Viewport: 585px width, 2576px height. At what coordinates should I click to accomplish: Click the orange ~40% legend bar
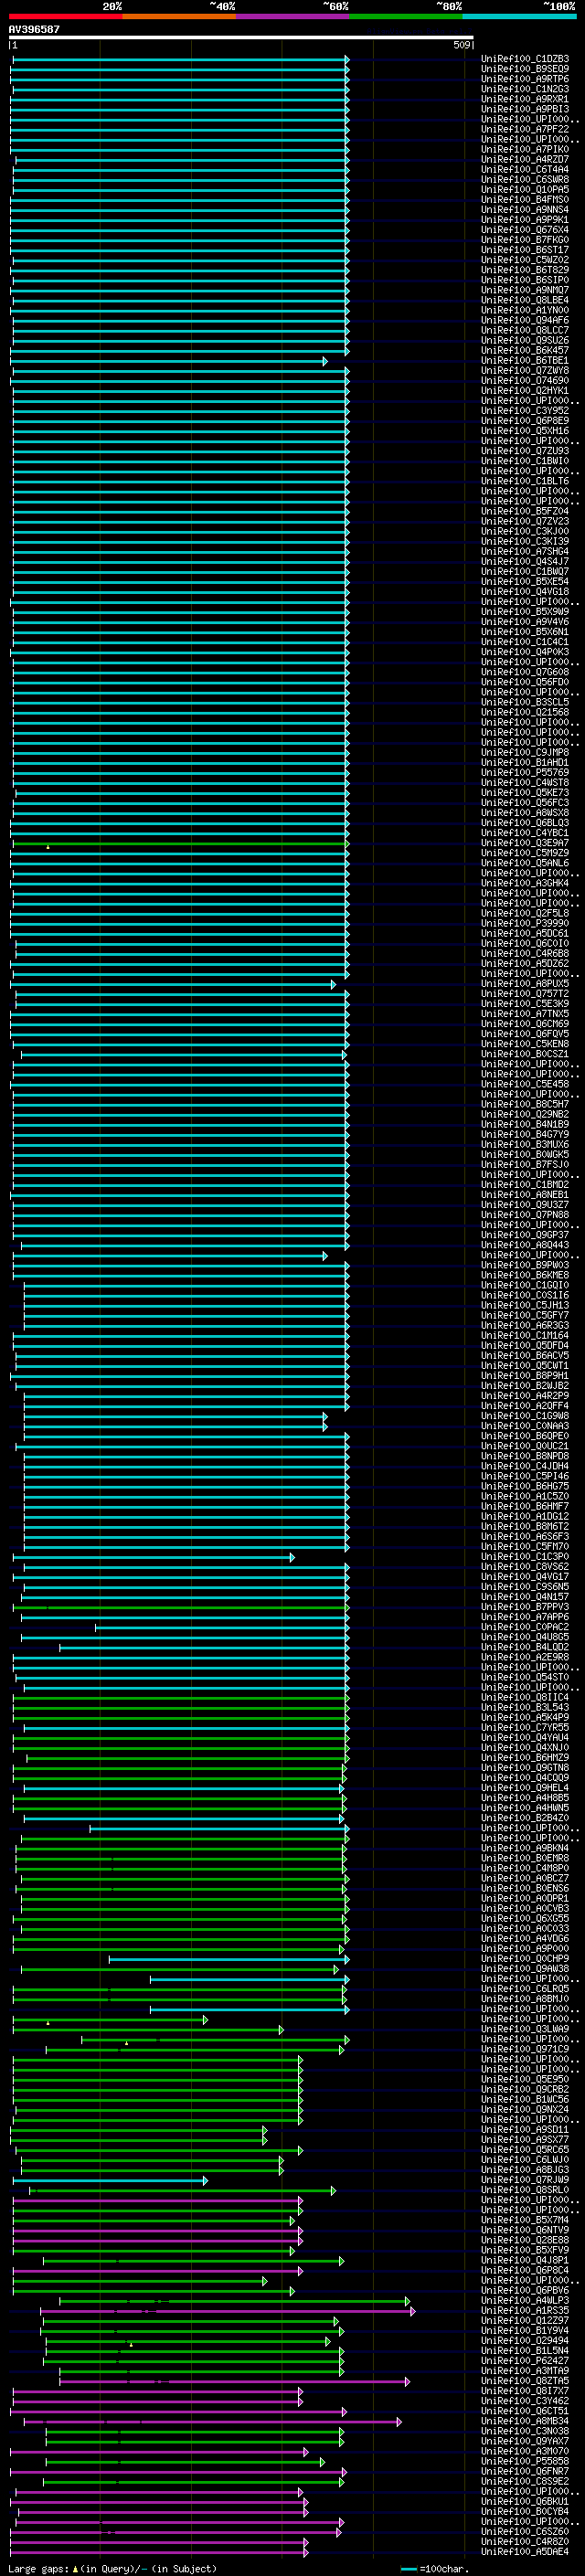pos(179,16)
